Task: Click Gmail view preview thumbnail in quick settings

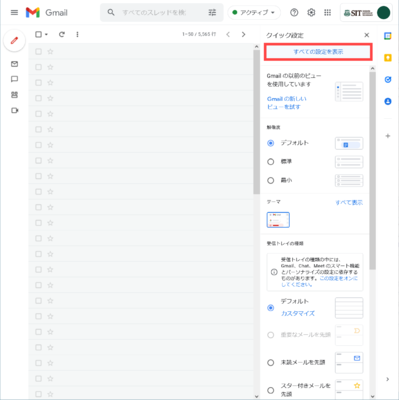Action: (349, 91)
